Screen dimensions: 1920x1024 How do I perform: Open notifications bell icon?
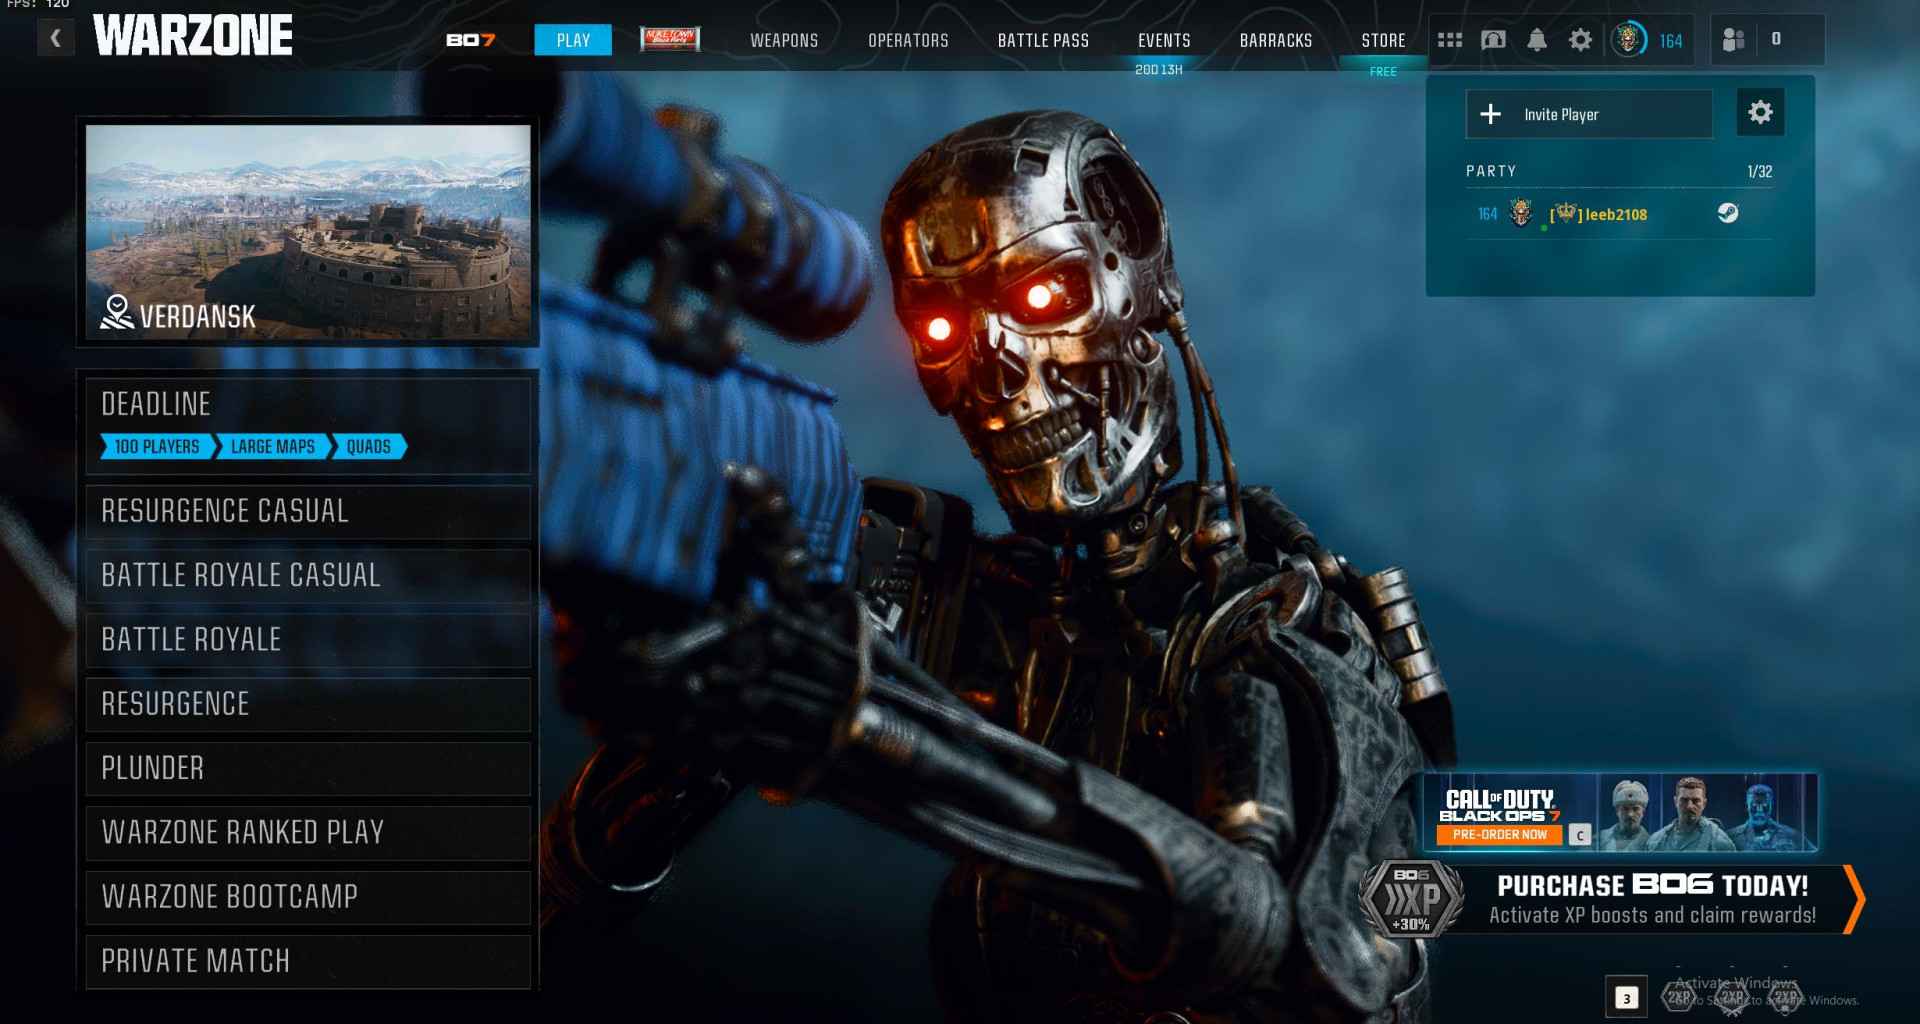1537,40
